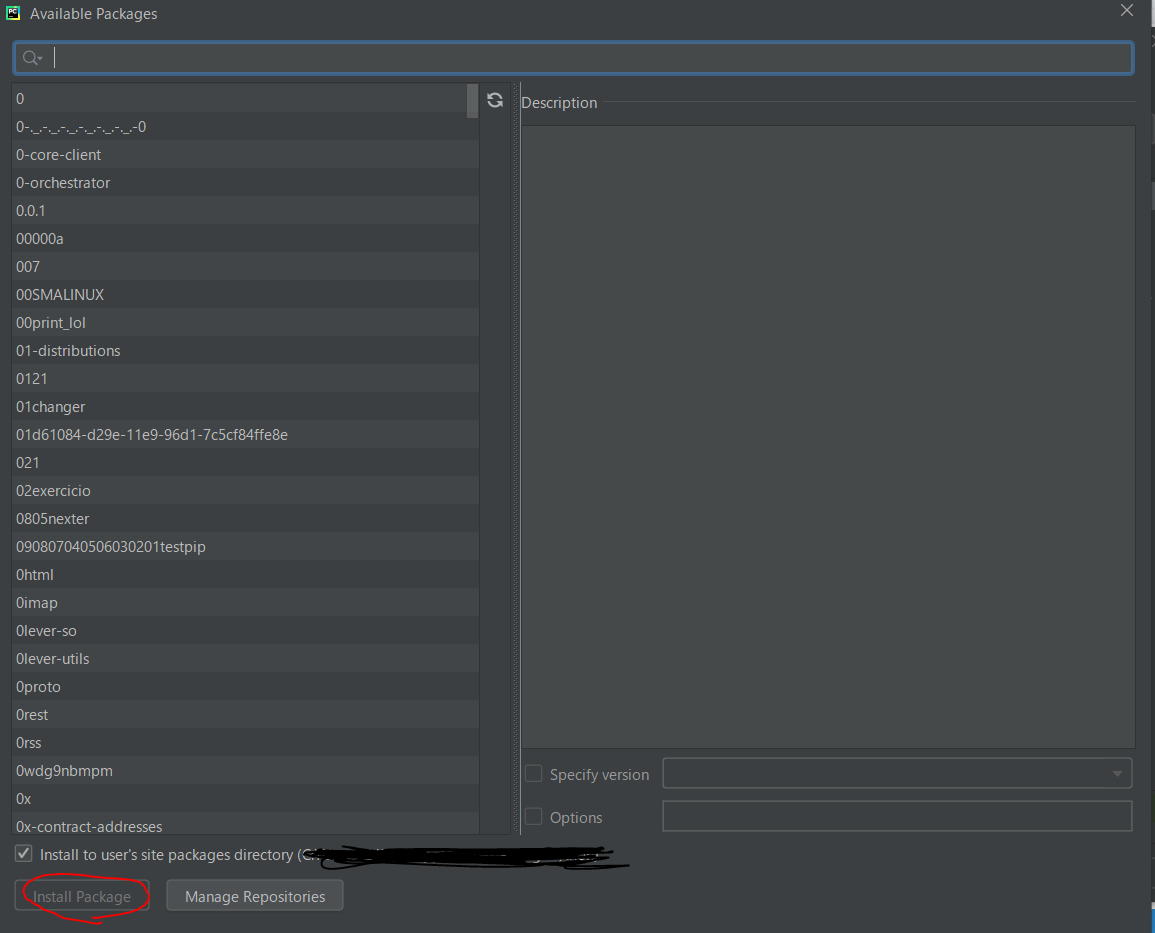
Task: Select the 0wdg9nbmpm package
Action: click(x=245, y=770)
